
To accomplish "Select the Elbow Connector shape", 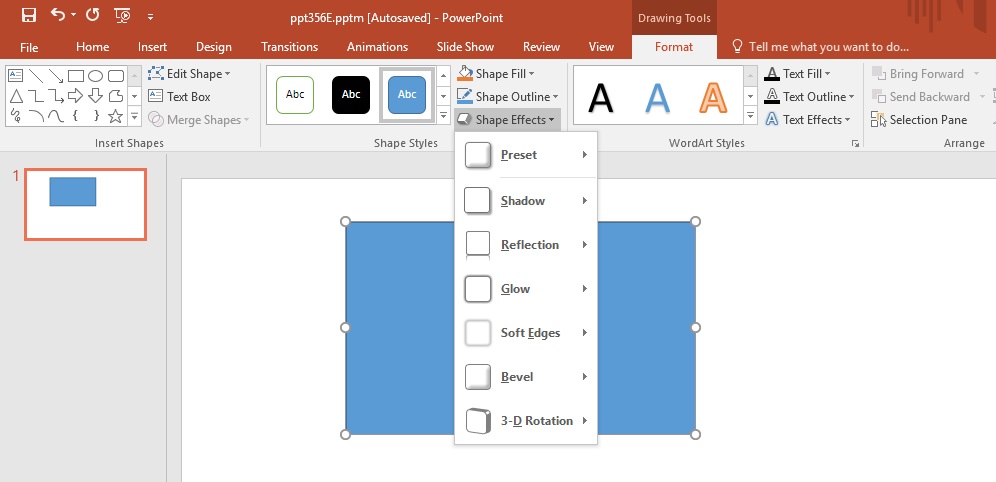I will click(x=36, y=96).
